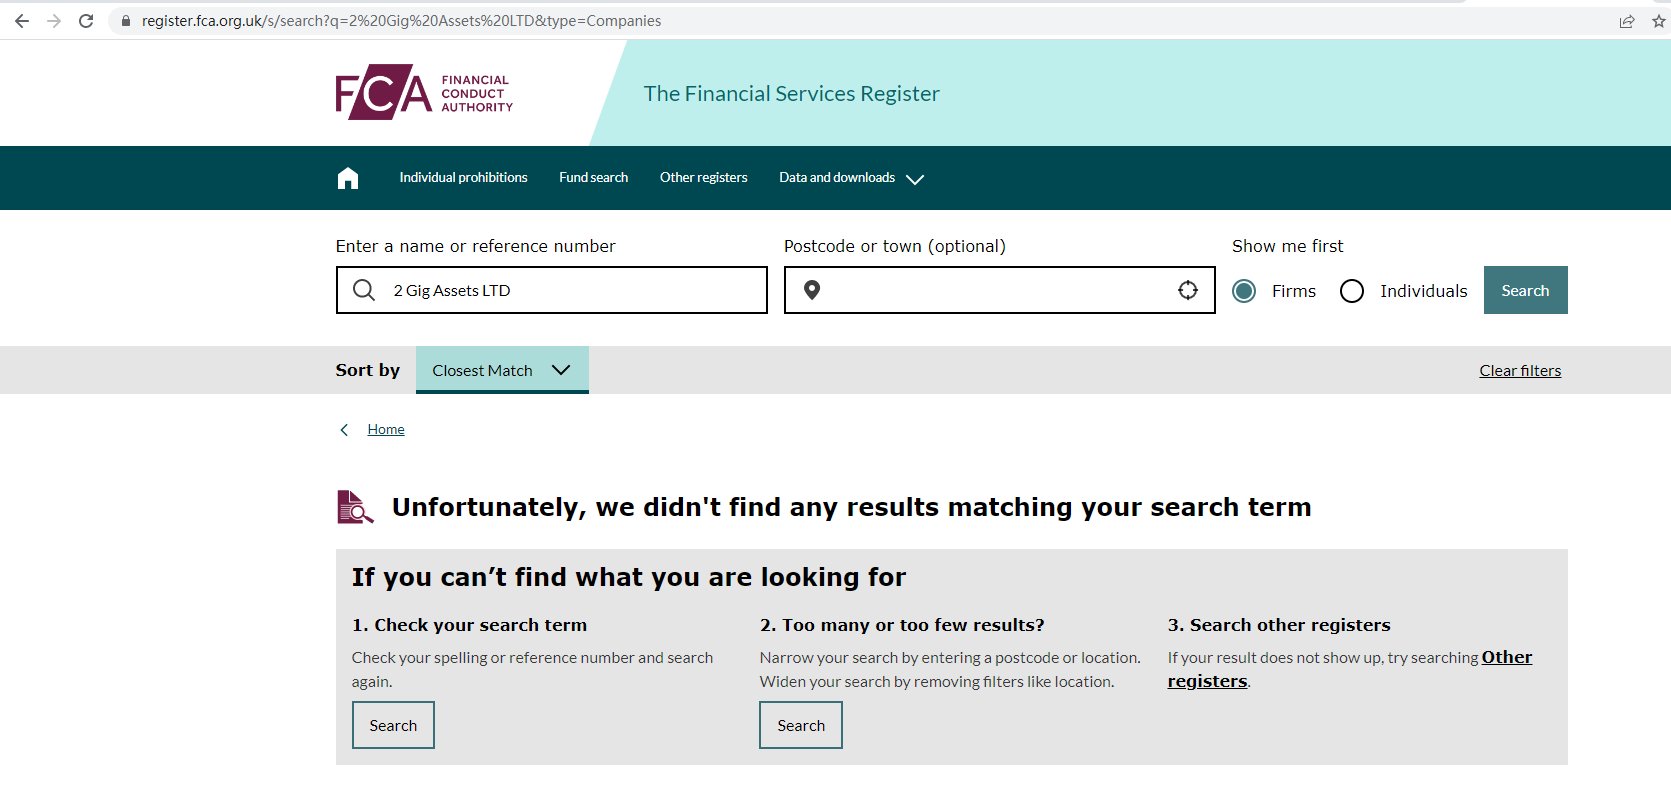1671x798 pixels.
Task: Click the share page icon
Action: (1627, 21)
